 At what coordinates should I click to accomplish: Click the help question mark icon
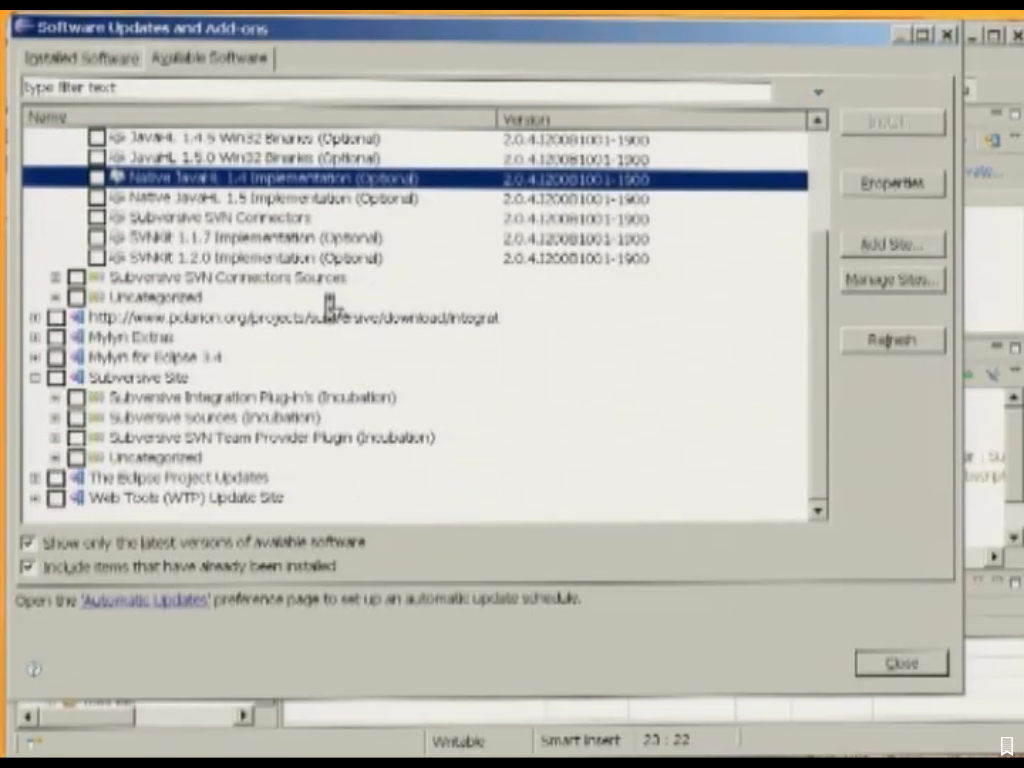tap(34, 669)
